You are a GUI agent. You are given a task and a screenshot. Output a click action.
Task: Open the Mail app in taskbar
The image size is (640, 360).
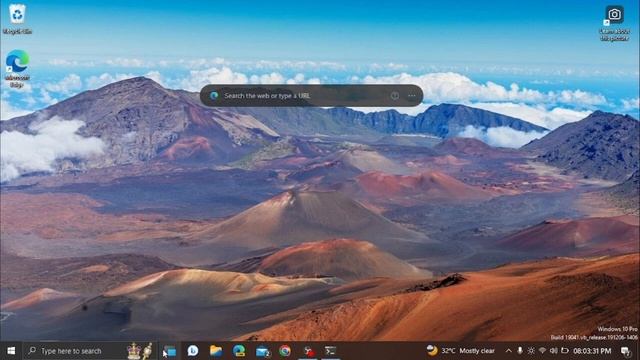pyautogui.click(x=262, y=351)
